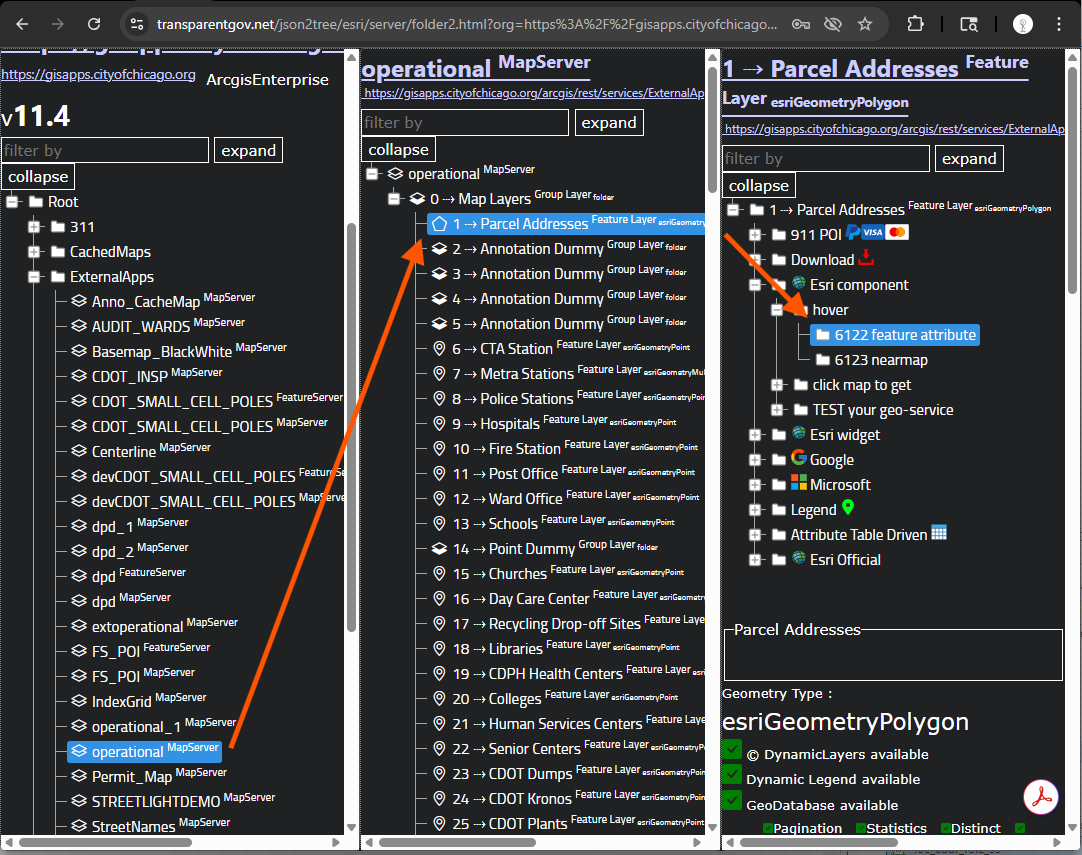The image size is (1082, 855).
Task: Click the Mastercard icon next to 911 POI
Action: click(x=897, y=233)
